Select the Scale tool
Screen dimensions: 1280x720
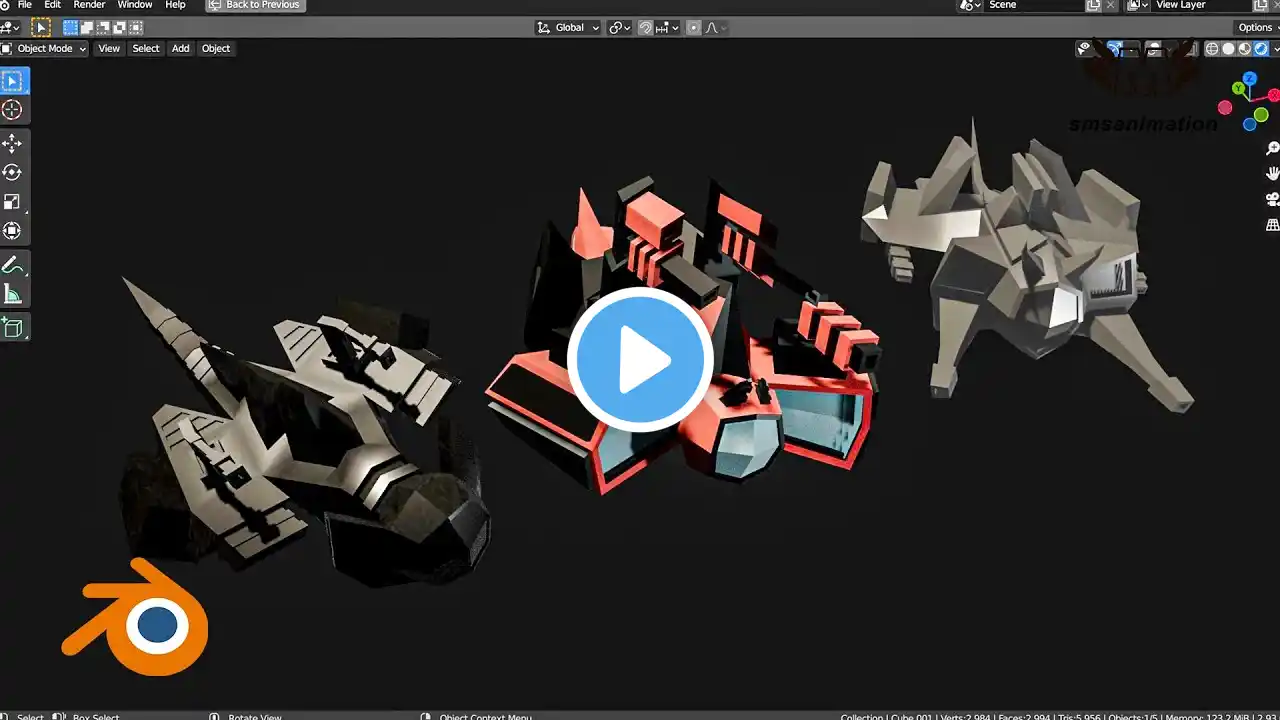point(13,201)
